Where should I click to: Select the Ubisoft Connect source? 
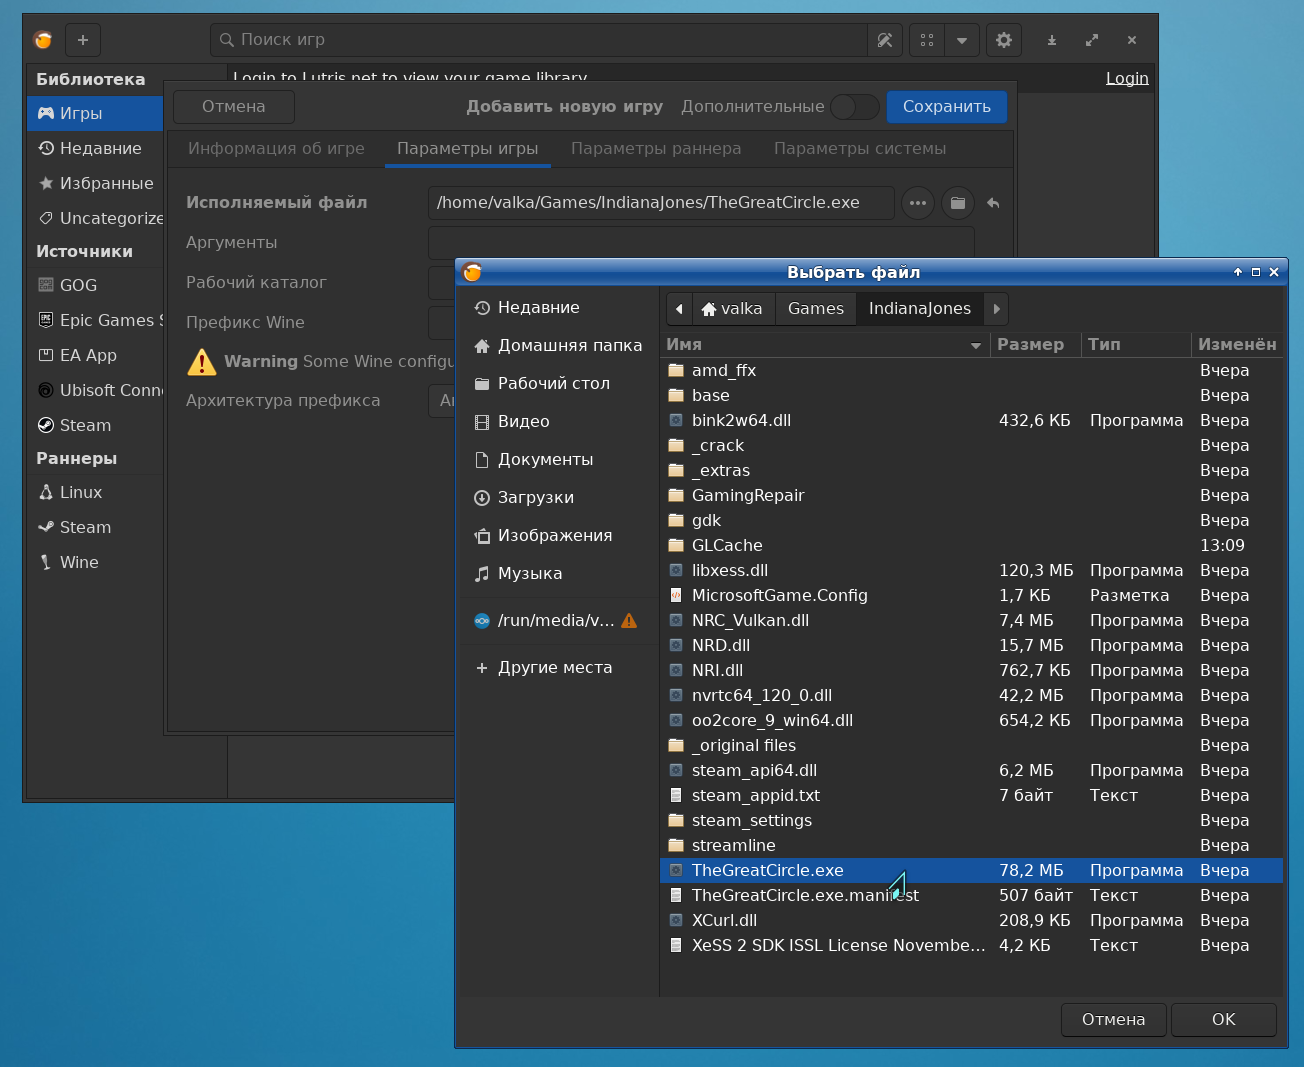tap(95, 390)
